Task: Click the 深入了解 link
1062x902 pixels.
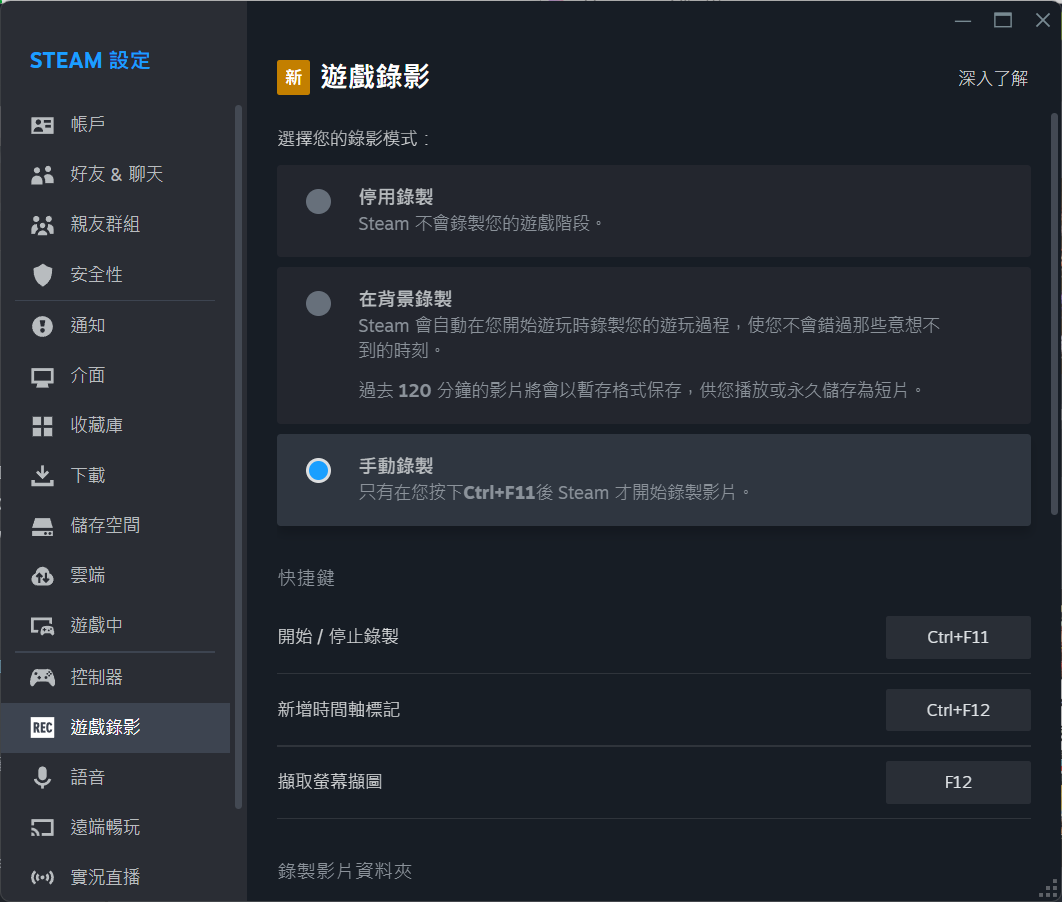Action: point(993,79)
